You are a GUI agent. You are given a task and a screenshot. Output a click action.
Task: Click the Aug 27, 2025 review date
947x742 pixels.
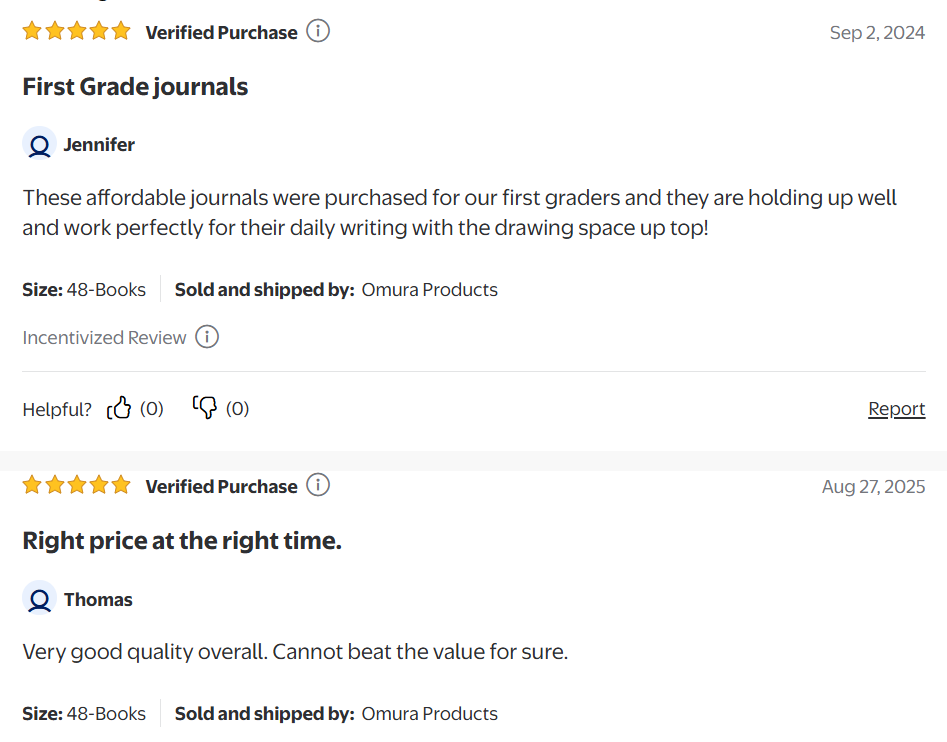pyautogui.click(x=873, y=487)
